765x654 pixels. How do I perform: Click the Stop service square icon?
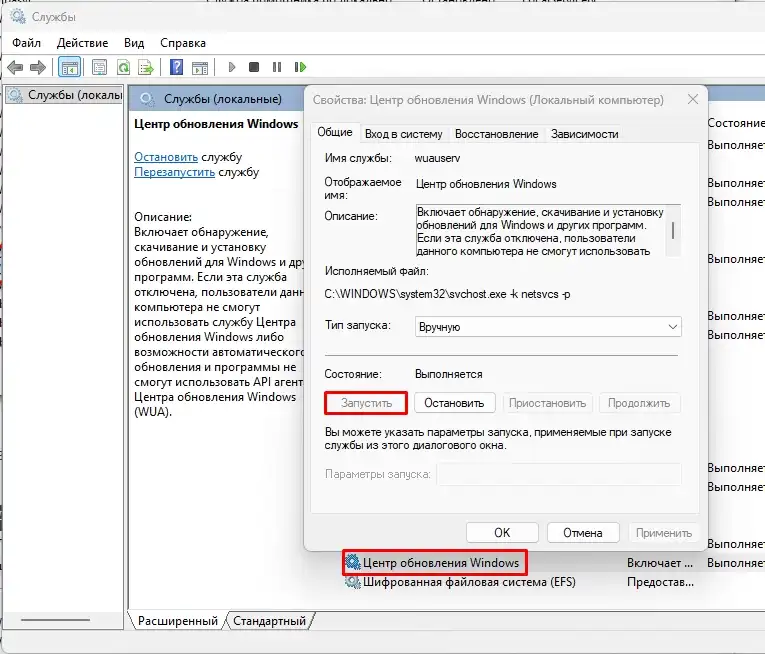click(x=254, y=67)
